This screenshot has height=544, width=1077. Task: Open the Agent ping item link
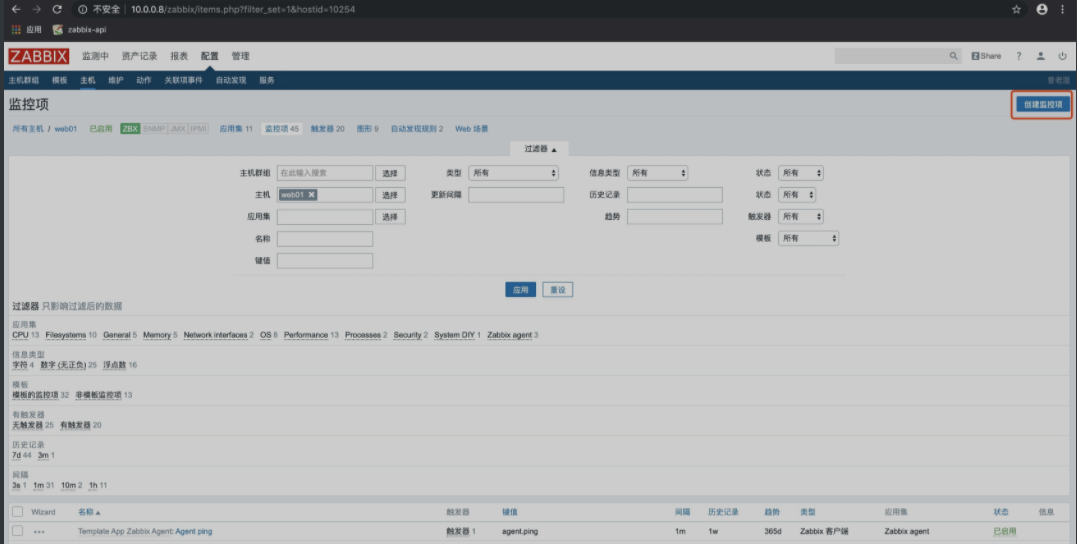(194, 532)
